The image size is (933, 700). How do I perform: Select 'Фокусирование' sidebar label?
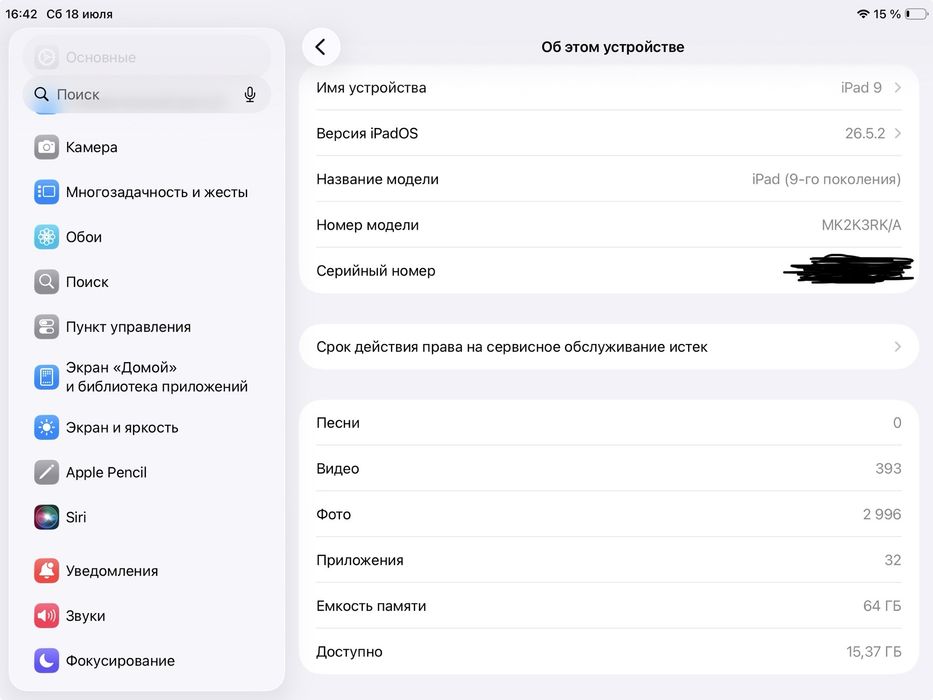pos(120,661)
